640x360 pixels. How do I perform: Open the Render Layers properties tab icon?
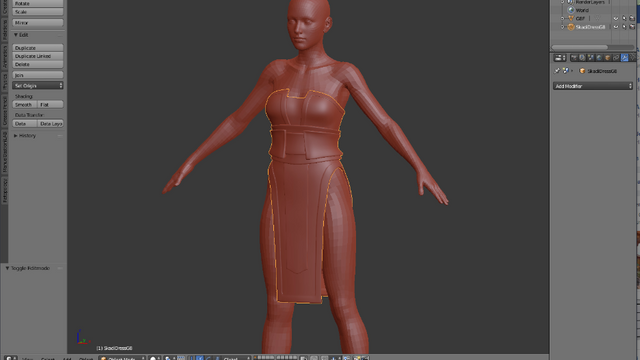[x=582, y=58]
